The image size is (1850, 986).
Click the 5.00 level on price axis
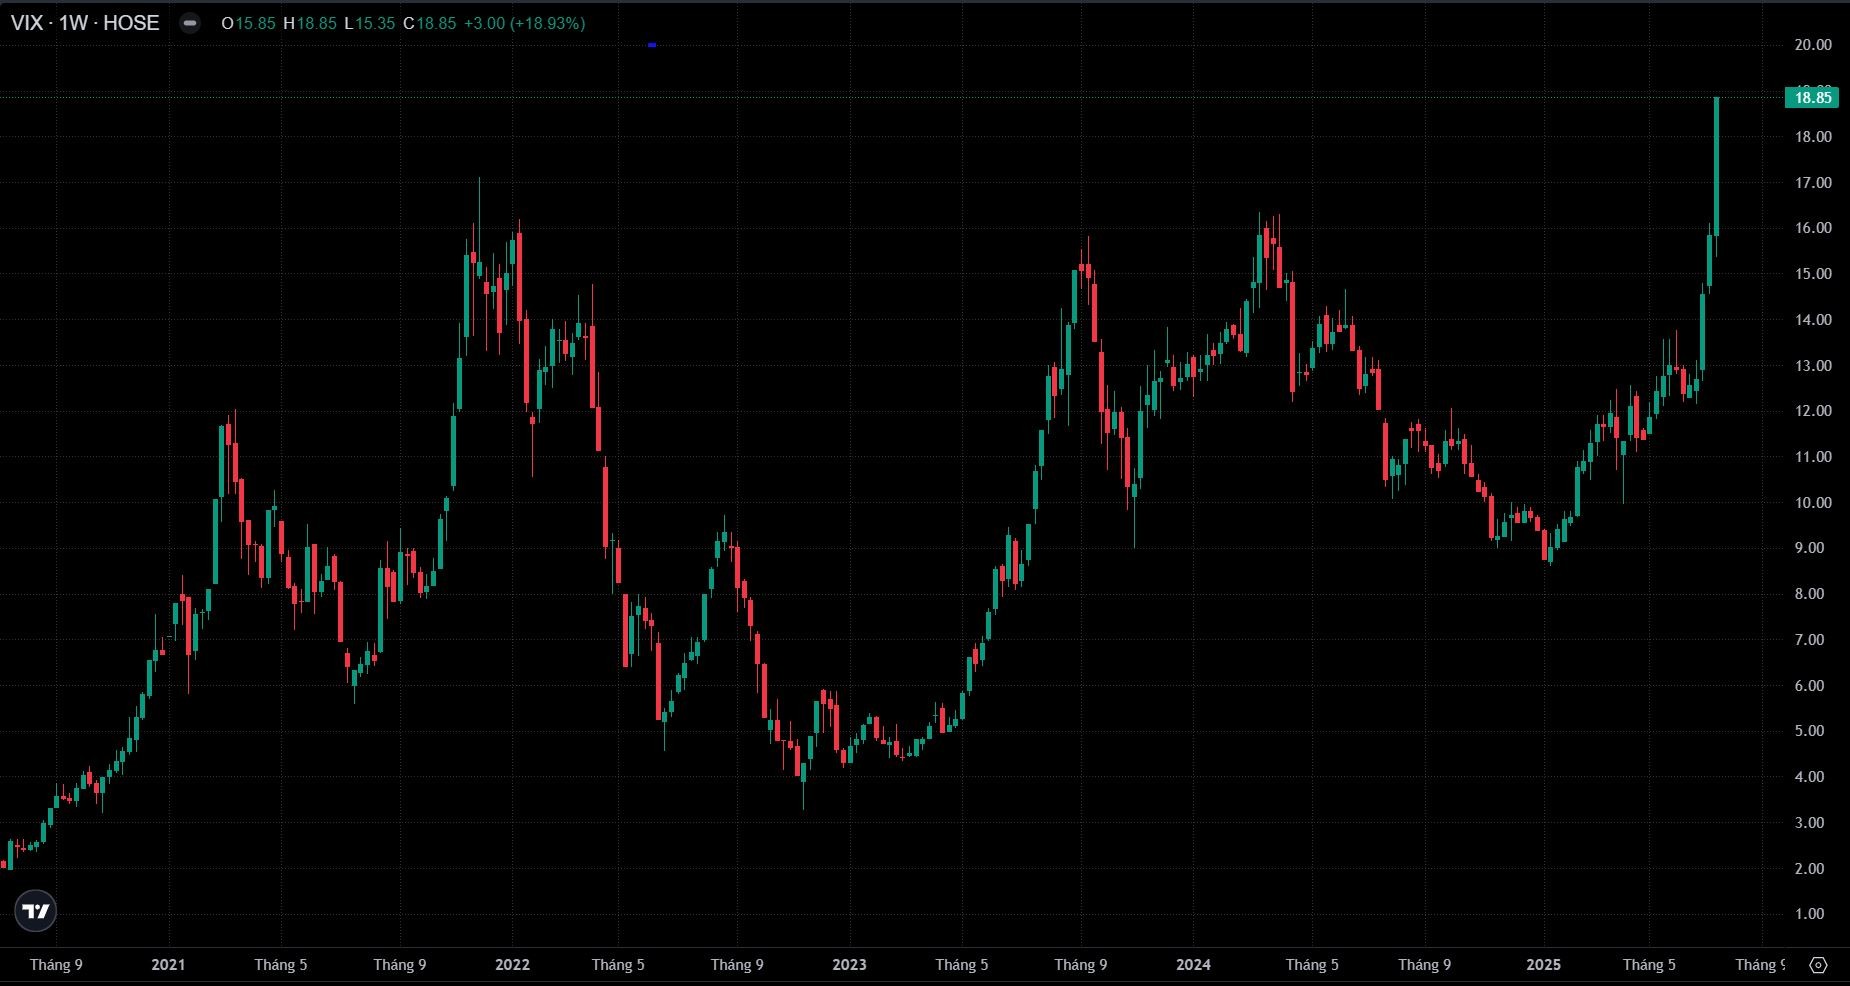click(1812, 731)
